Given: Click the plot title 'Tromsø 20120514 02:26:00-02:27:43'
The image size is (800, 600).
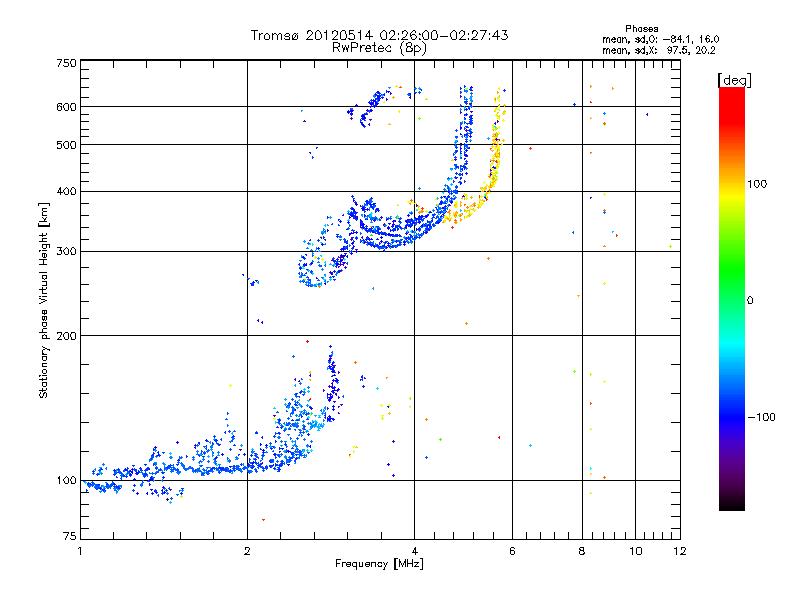Looking at the screenshot, I should [x=379, y=35].
